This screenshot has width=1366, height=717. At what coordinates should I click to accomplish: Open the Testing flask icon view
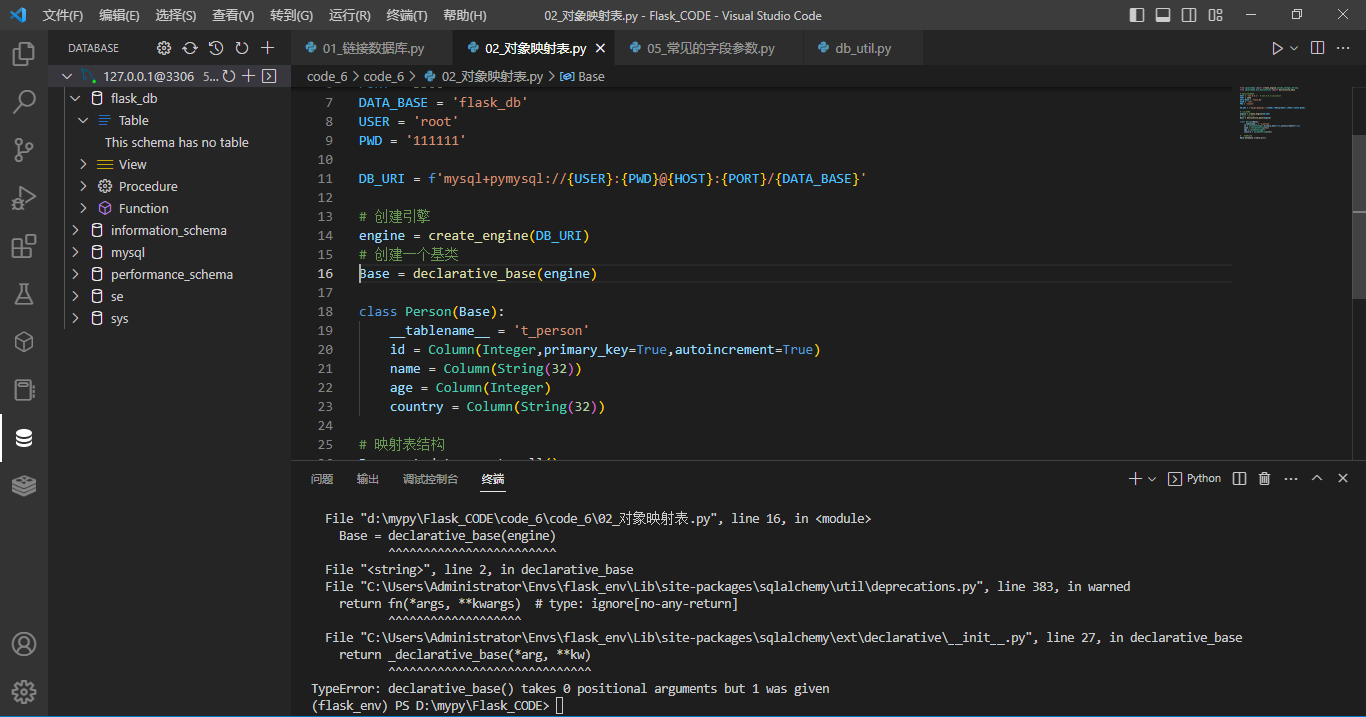24,294
